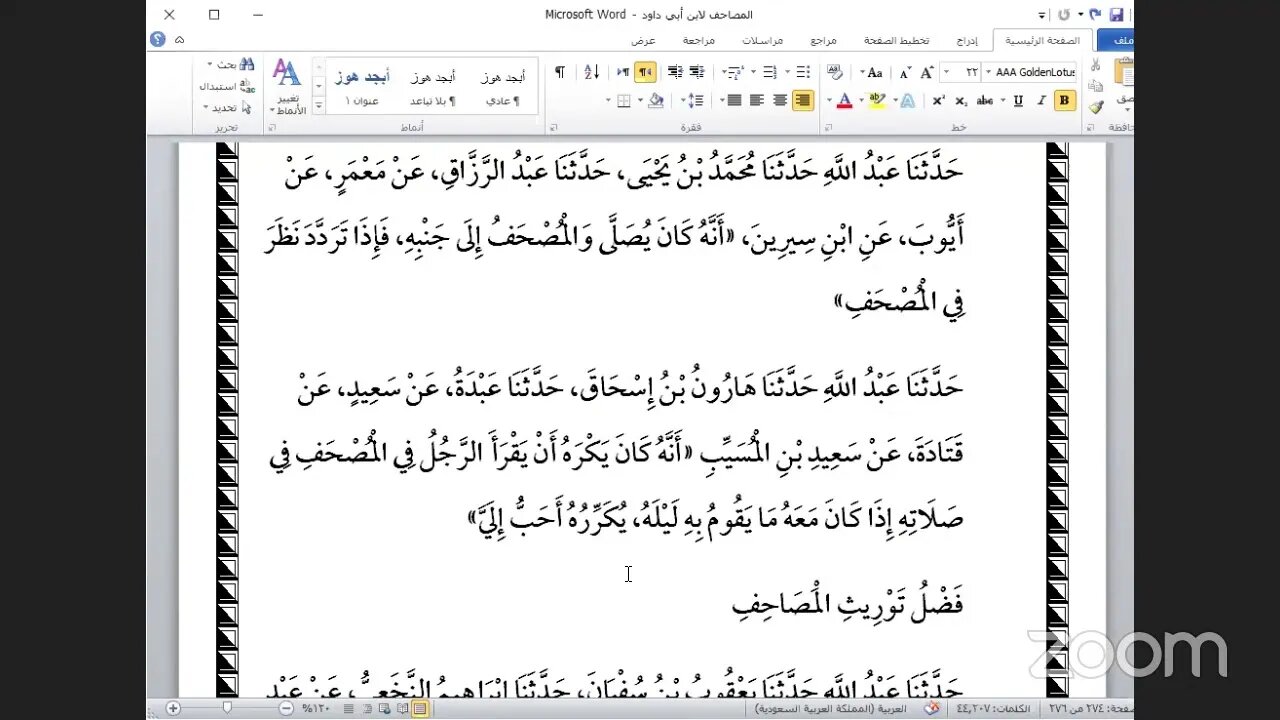Toggle superscript formatting
The width and height of the screenshot is (1280, 720).
[x=938, y=100]
